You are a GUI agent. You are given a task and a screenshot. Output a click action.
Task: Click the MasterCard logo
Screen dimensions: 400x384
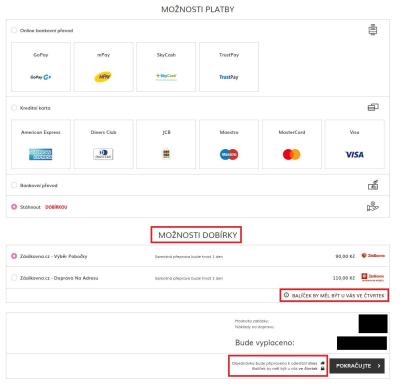[x=292, y=154]
